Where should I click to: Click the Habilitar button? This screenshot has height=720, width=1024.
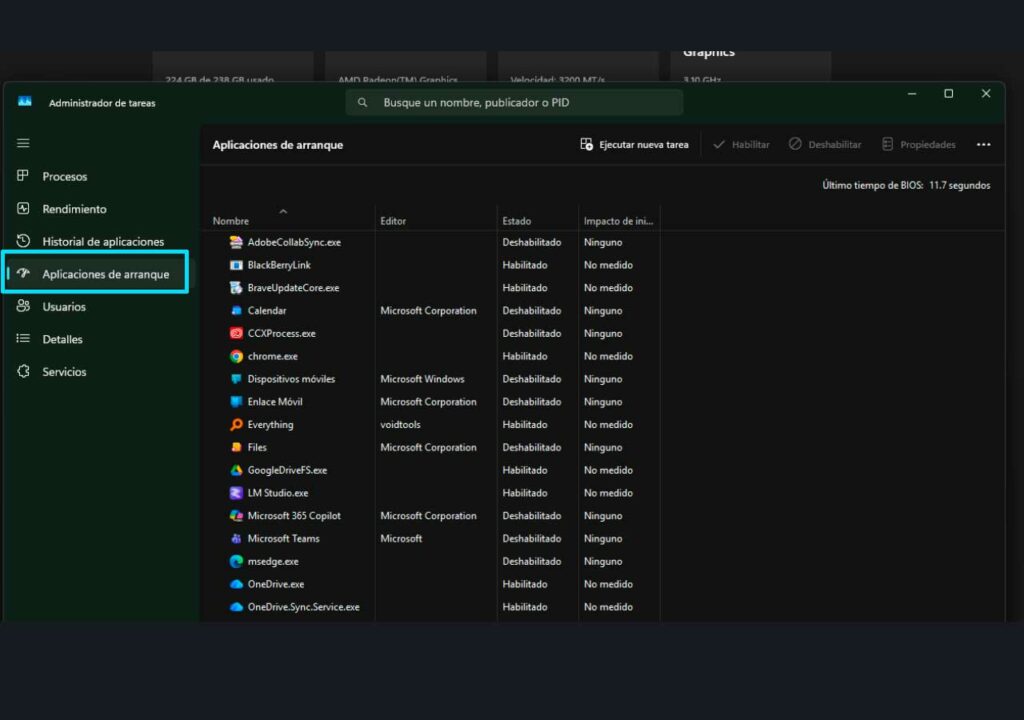pyautogui.click(x=741, y=144)
